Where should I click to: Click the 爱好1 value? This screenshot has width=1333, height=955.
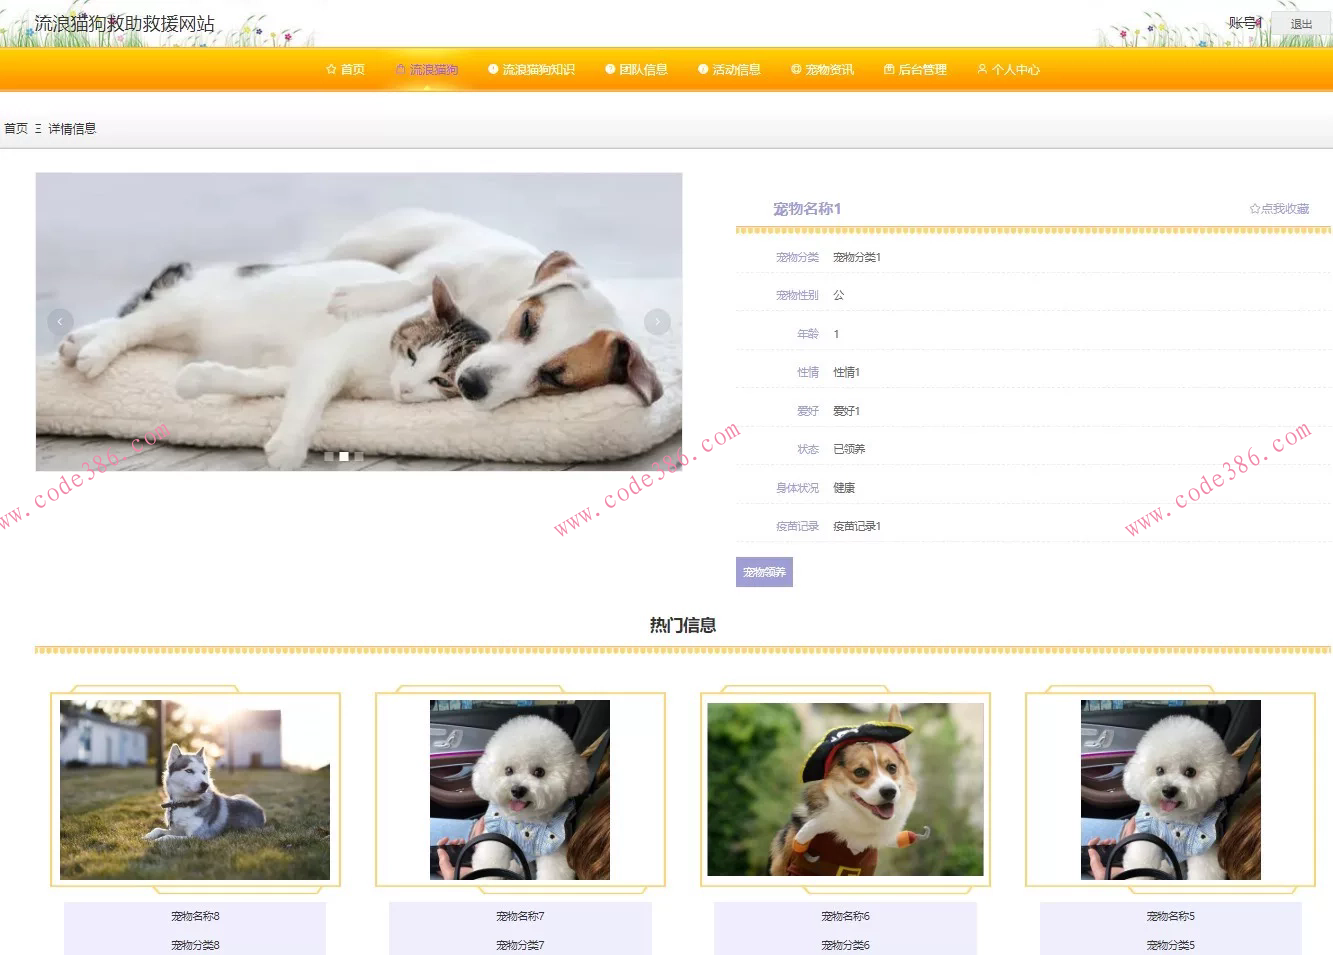pyautogui.click(x=847, y=411)
